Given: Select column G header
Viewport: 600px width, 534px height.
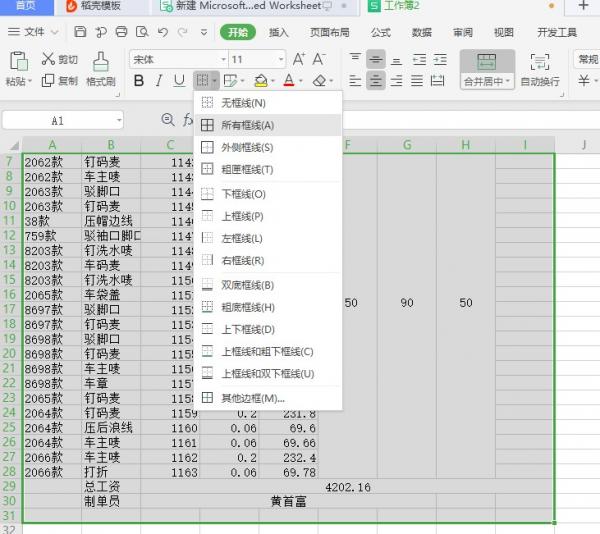Looking at the screenshot, I should pyautogui.click(x=407, y=145).
